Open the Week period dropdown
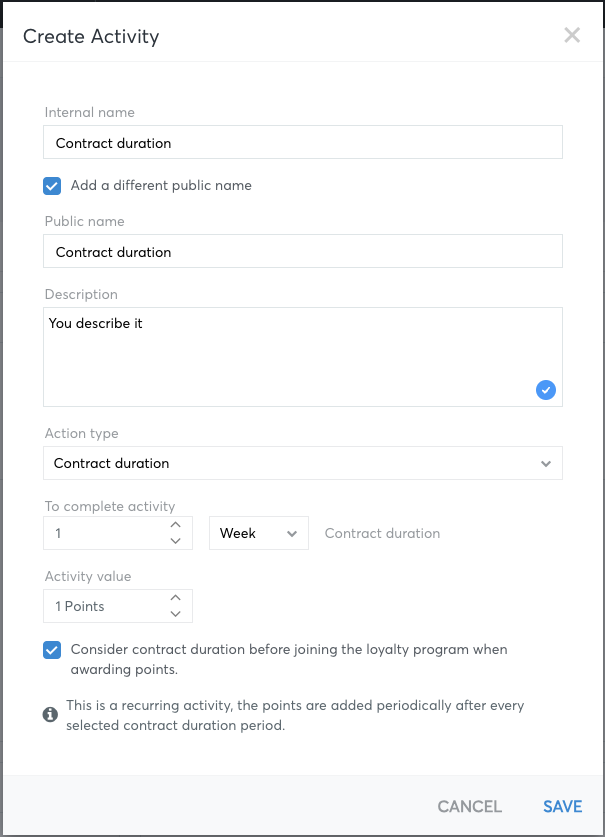 point(258,533)
